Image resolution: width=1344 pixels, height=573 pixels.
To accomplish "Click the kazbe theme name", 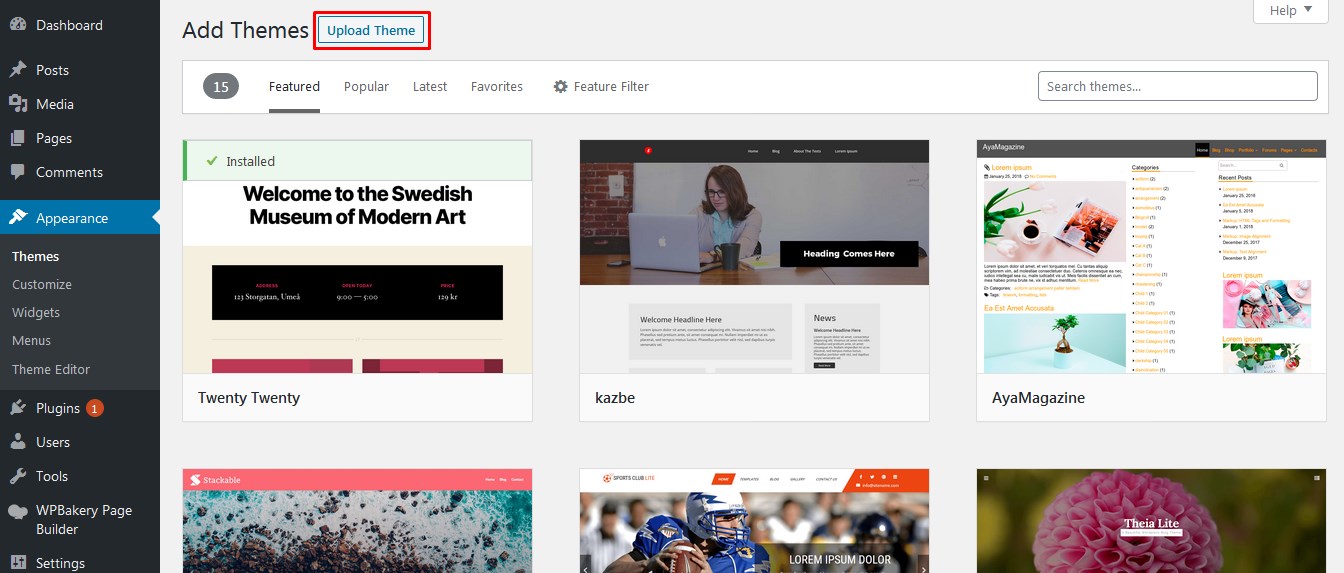I will (615, 397).
